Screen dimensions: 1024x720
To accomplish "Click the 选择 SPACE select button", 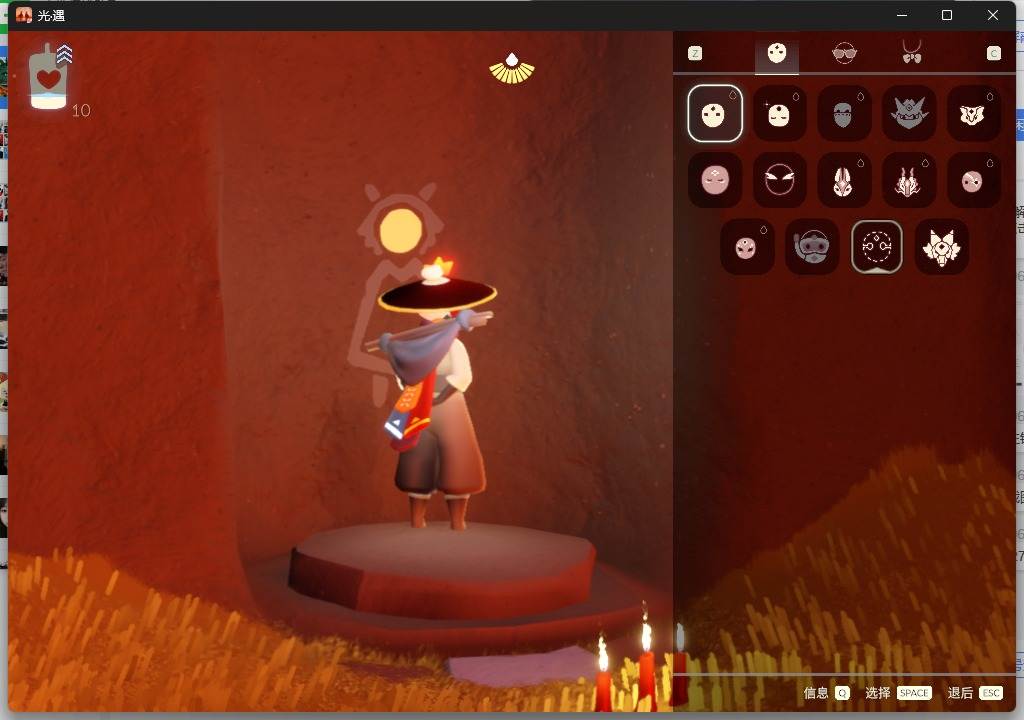I will [898, 693].
